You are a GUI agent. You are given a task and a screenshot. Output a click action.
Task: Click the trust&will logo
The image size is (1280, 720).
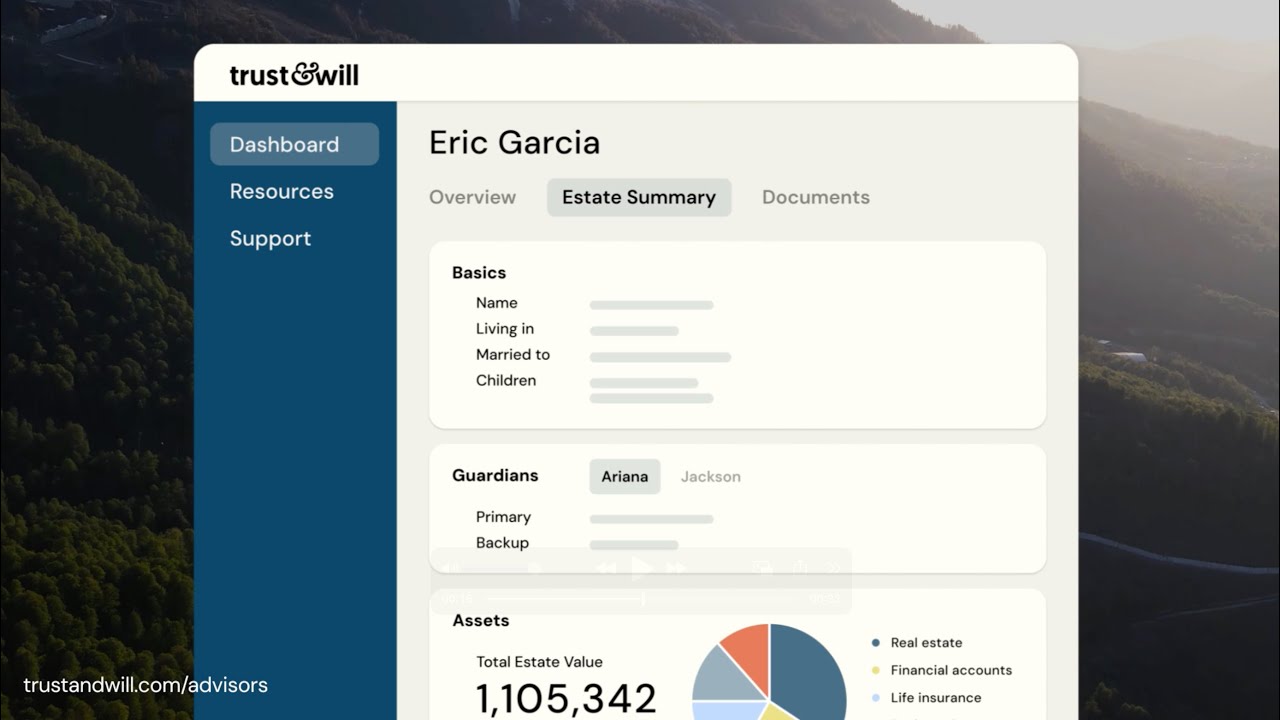click(294, 75)
